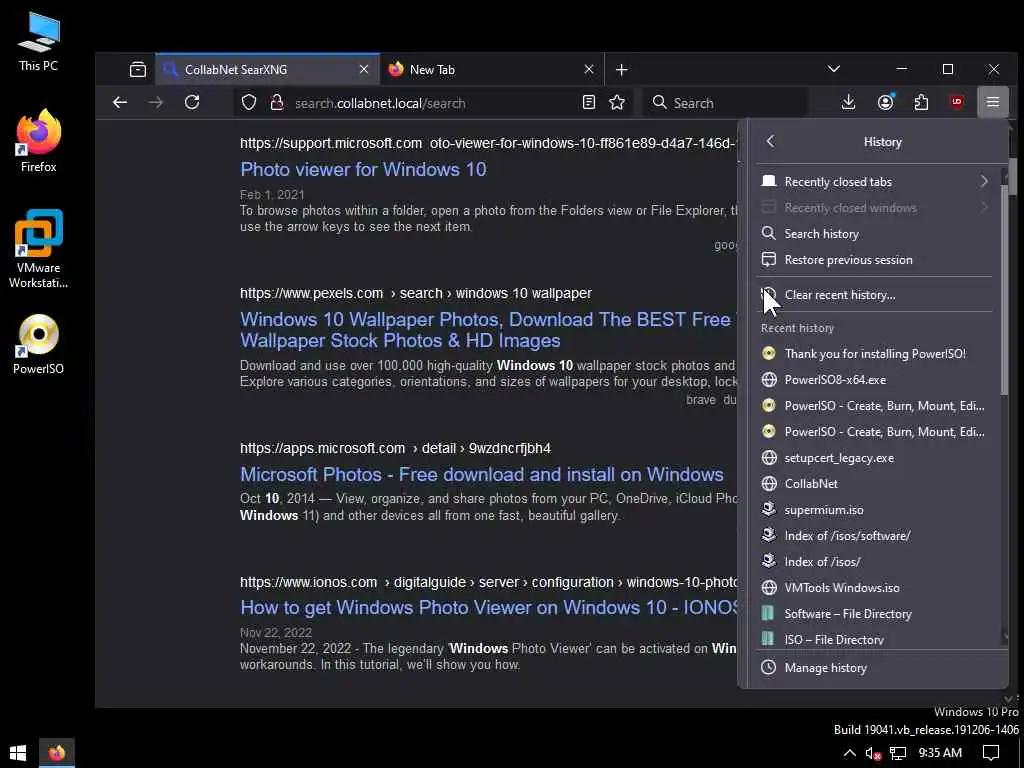Select Search history in the panel
This screenshot has width=1024, height=768.
tap(875, 233)
